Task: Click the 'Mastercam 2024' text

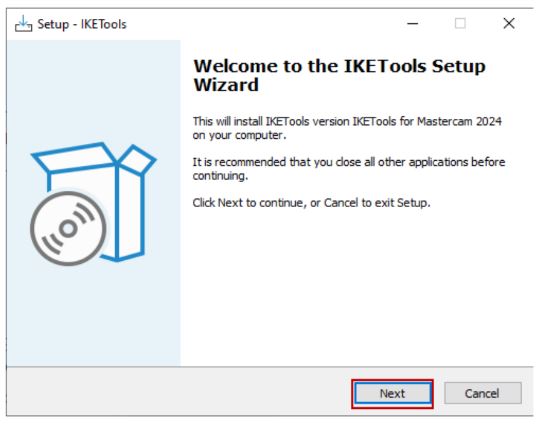Action: (x=459, y=122)
